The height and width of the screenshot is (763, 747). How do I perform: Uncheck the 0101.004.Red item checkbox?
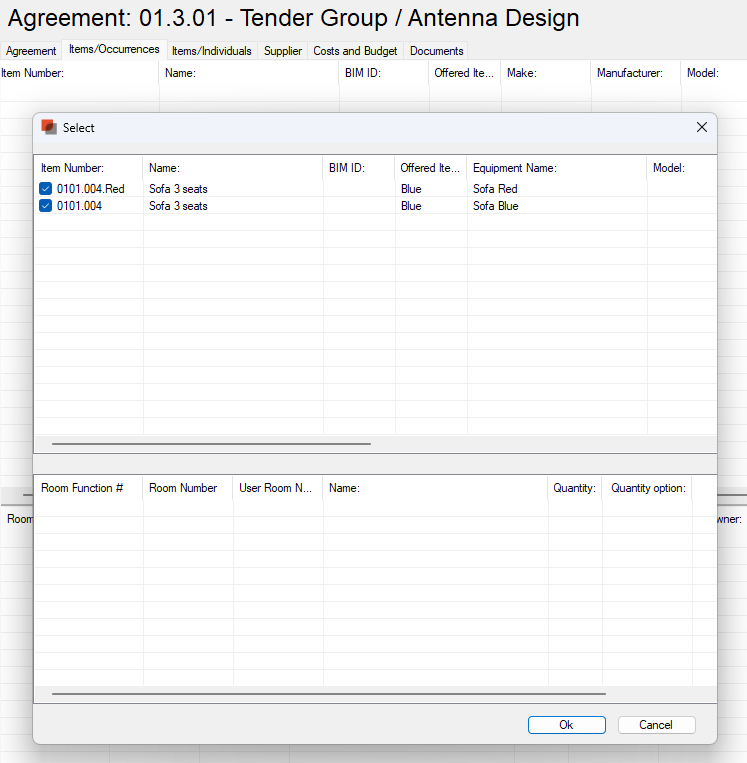click(x=46, y=189)
